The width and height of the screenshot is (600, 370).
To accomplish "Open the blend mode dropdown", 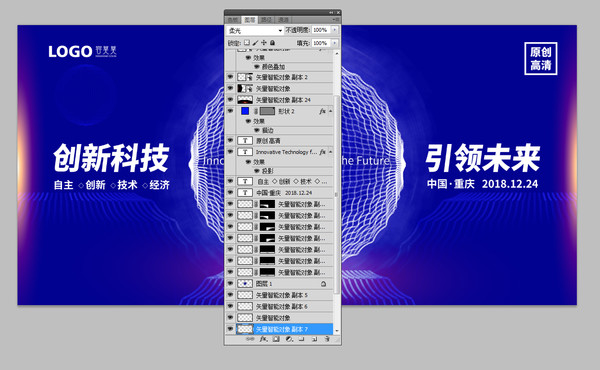I will (x=255, y=31).
